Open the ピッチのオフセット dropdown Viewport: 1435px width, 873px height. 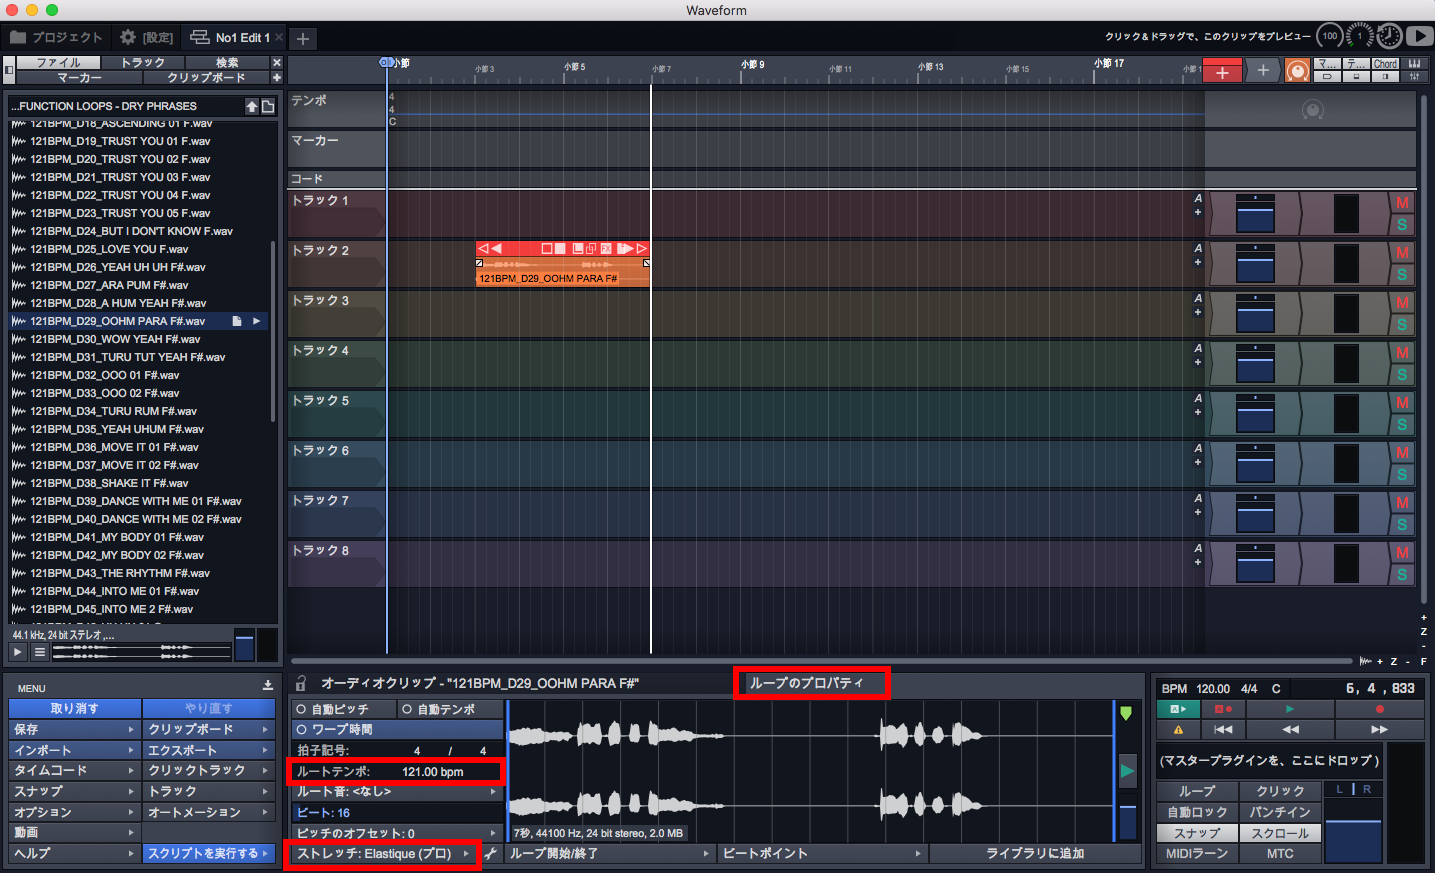click(397, 833)
